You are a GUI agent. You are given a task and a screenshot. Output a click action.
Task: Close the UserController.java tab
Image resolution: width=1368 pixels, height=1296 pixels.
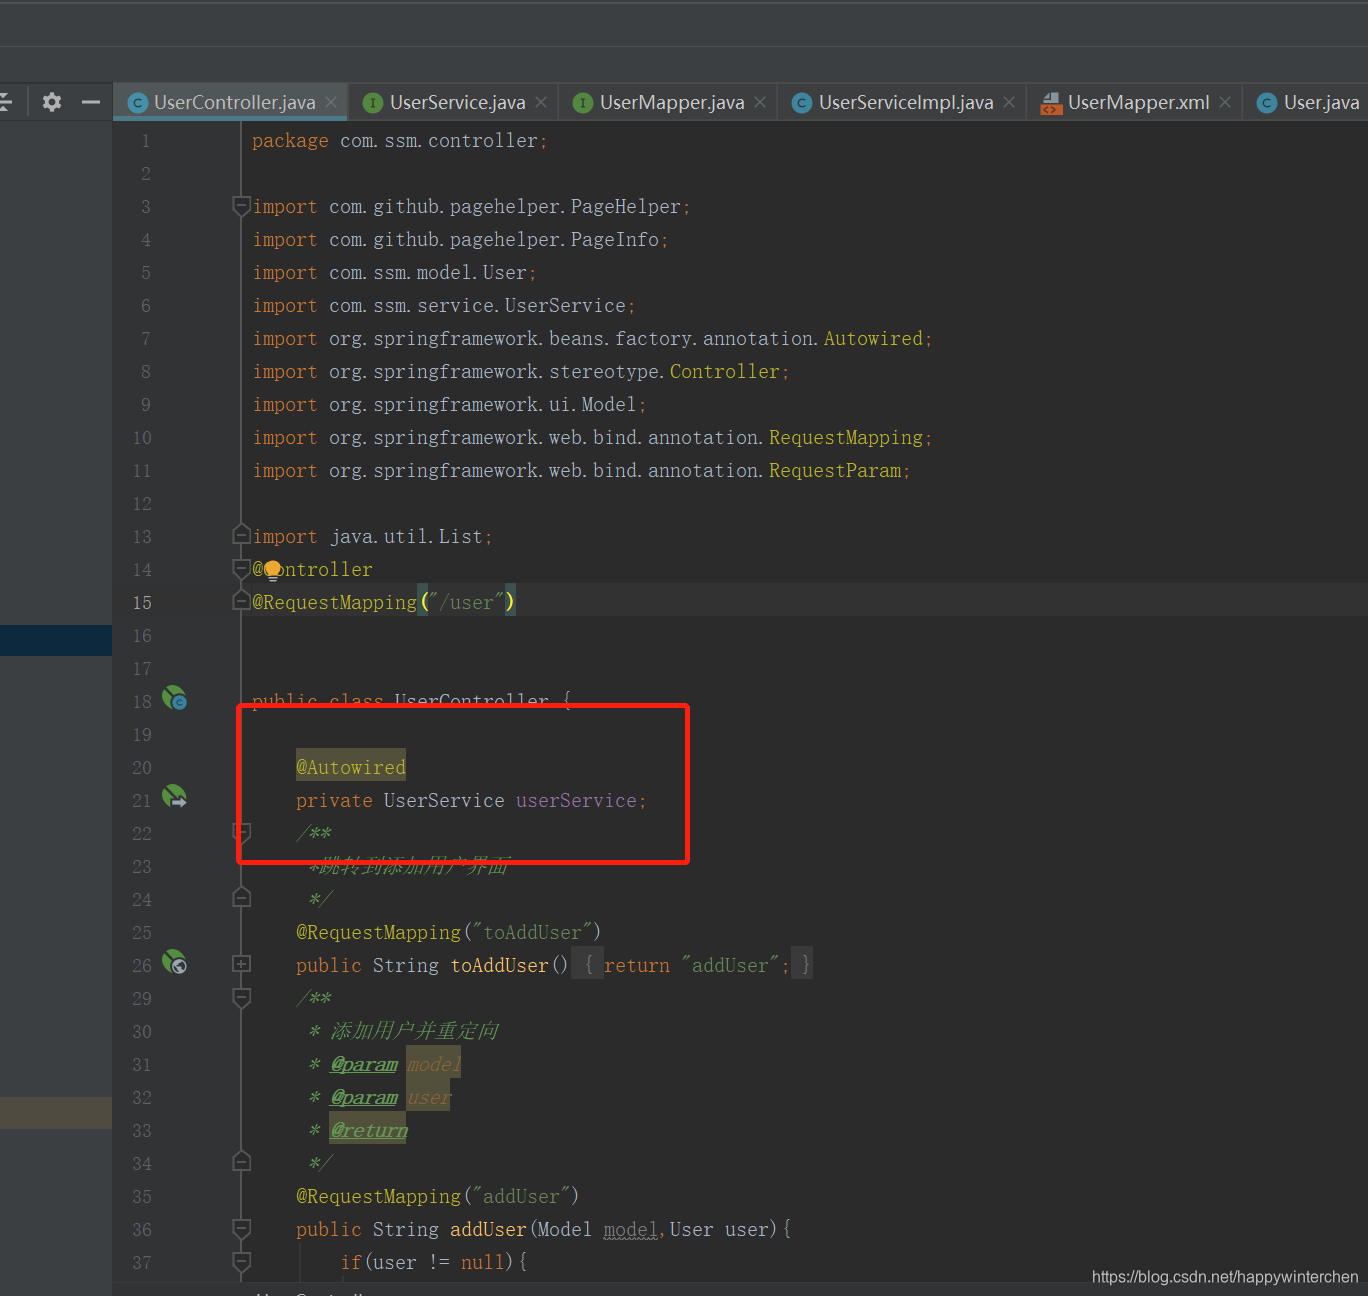331,102
